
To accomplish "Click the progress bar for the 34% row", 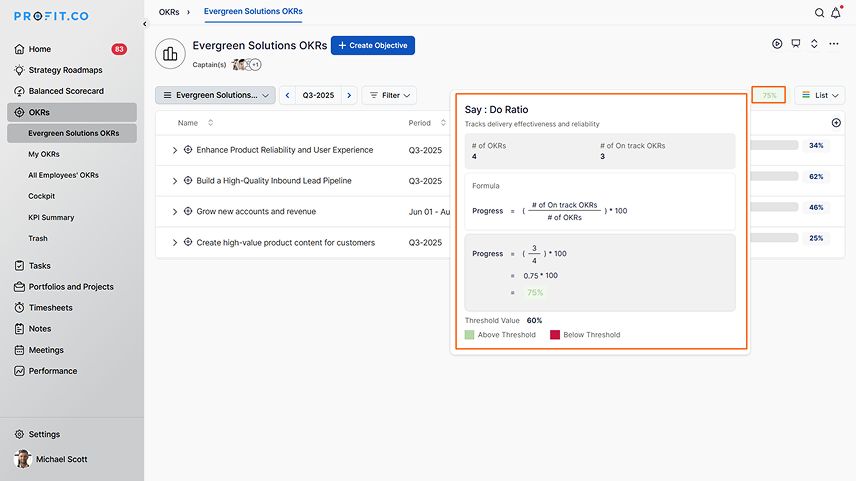I will click(x=774, y=146).
